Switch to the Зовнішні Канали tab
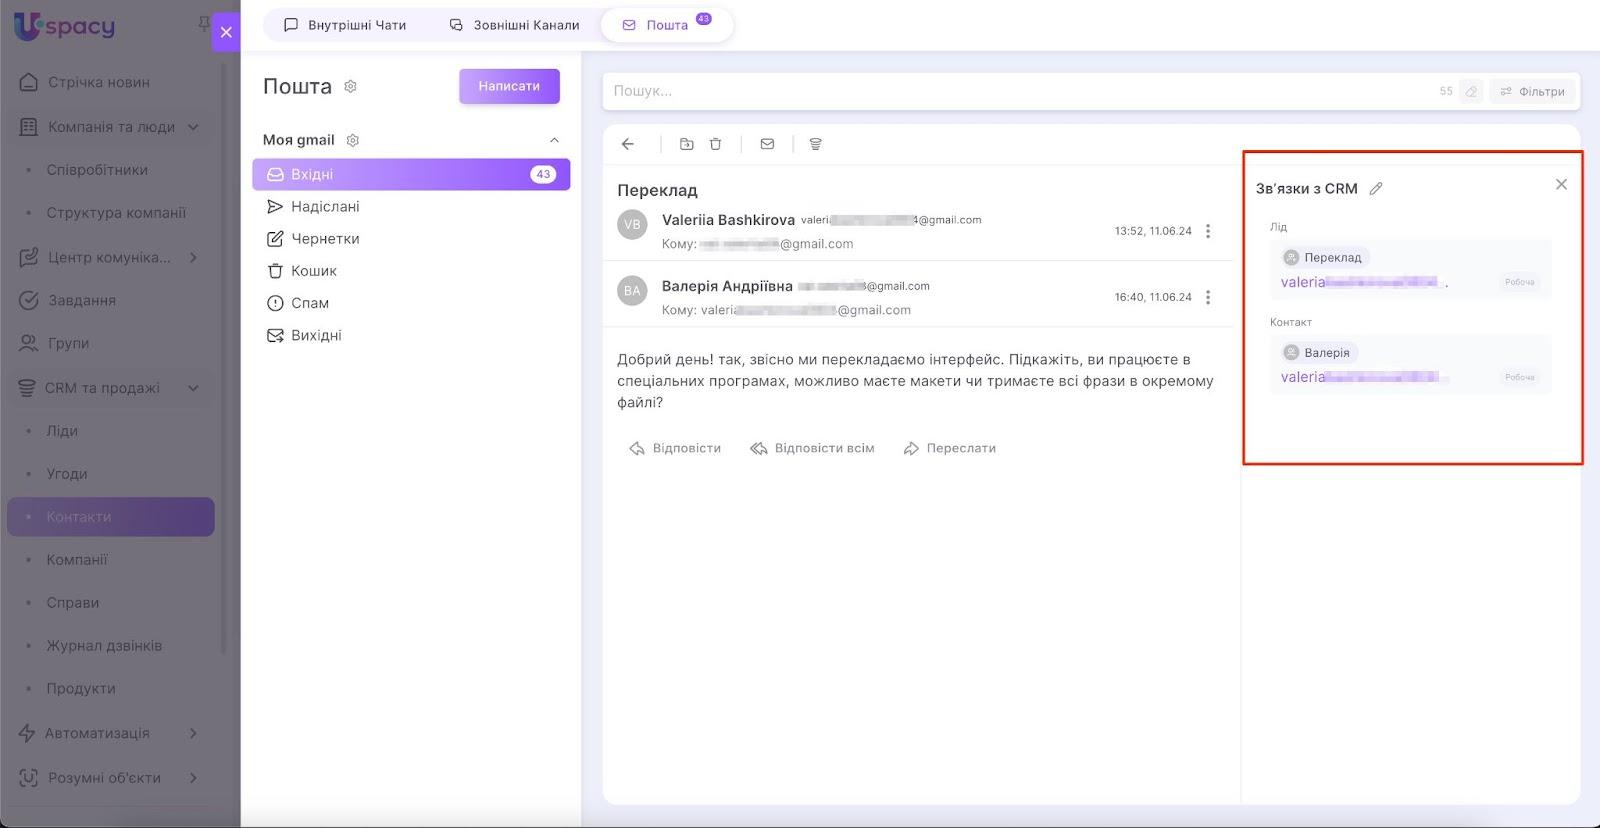Viewport: 1600px width, 828px height. click(x=514, y=25)
